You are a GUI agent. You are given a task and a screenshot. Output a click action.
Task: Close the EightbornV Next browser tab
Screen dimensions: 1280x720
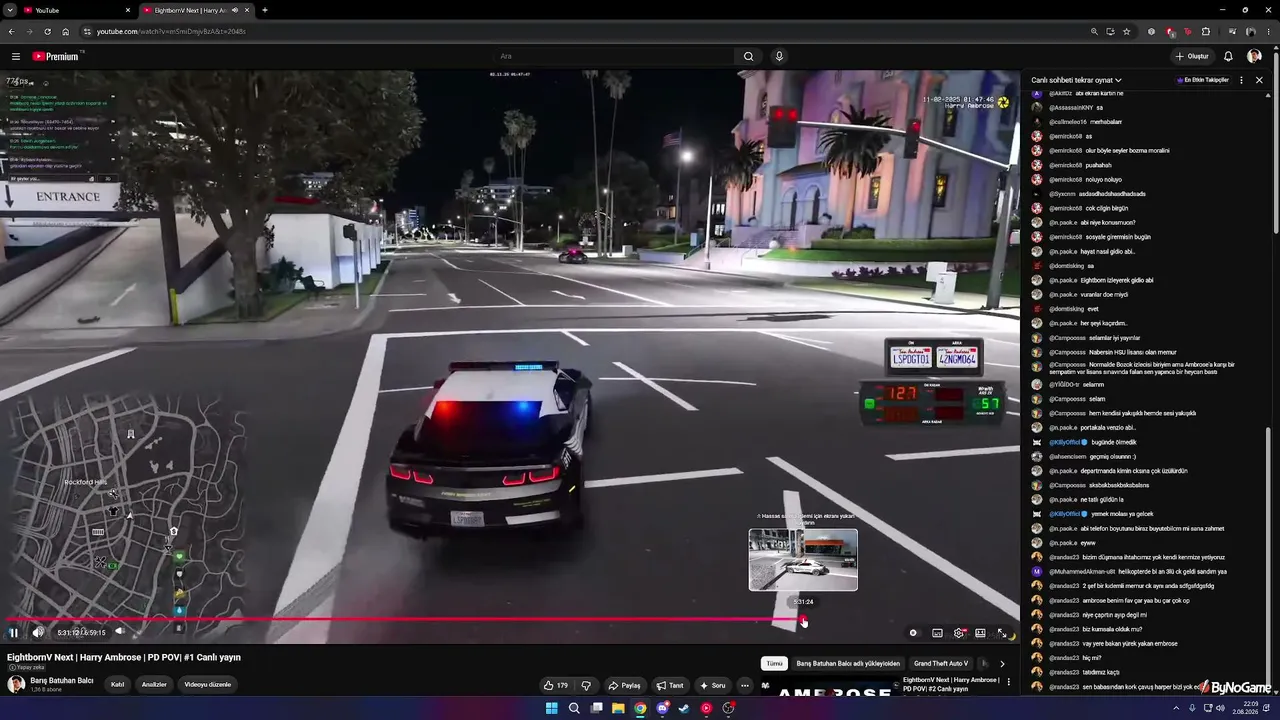(x=246, y=10)
